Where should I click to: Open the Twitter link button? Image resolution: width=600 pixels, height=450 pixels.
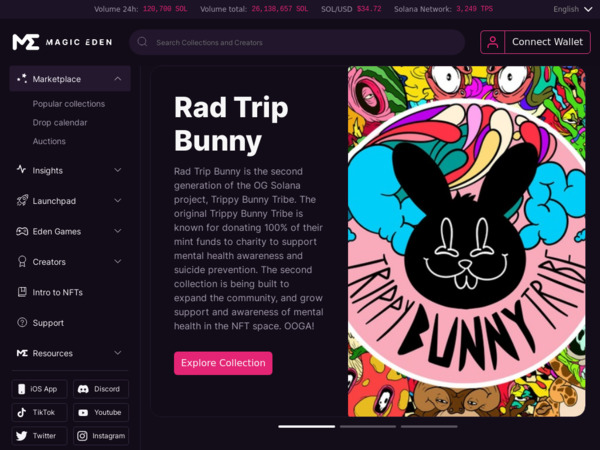point(39,436)
